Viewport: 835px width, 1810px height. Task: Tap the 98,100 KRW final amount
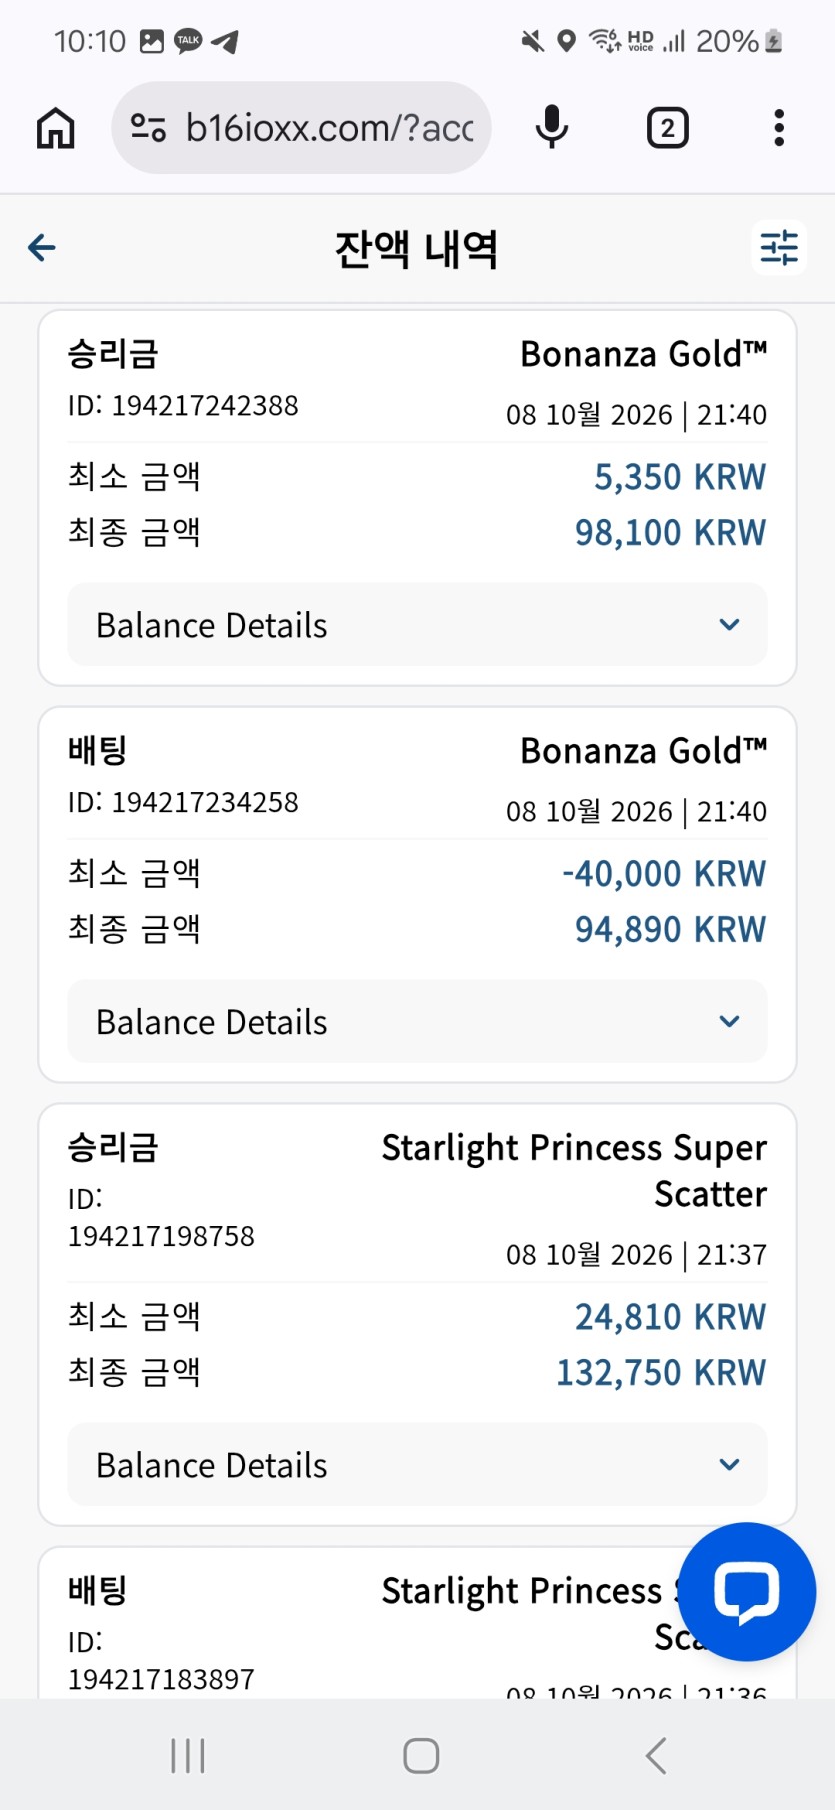point(670,533)
